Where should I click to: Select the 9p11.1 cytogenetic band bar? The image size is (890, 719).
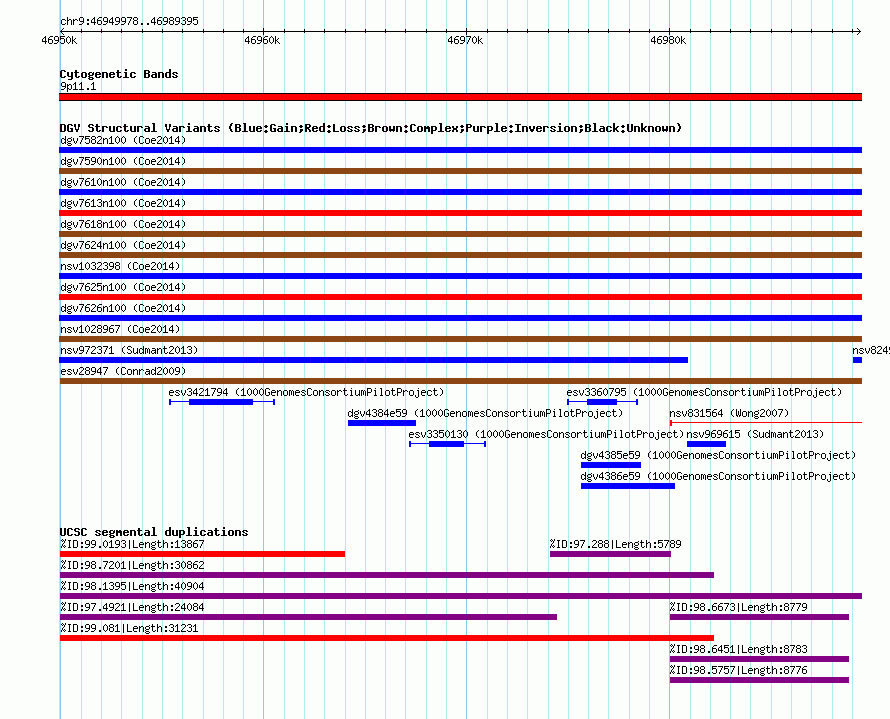coord(460,97)
